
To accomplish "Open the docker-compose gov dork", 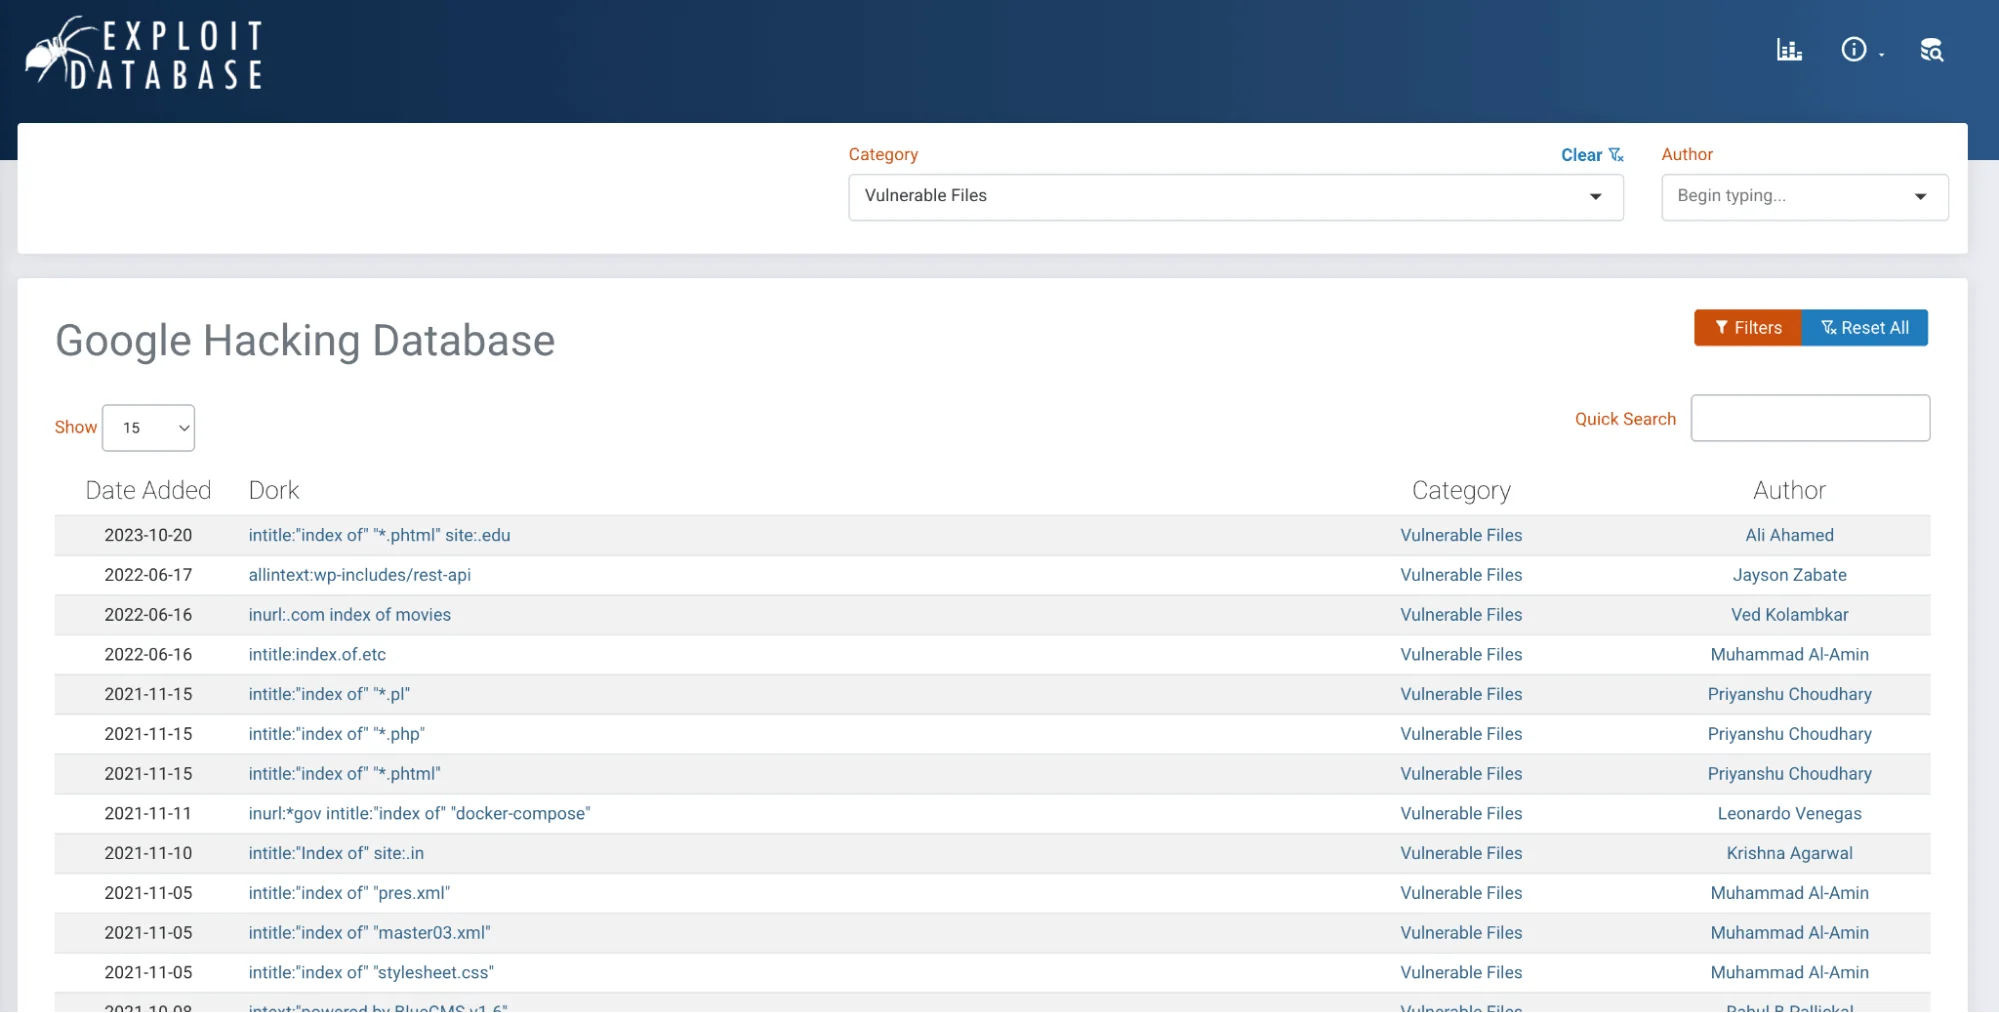I will [419, 814].
